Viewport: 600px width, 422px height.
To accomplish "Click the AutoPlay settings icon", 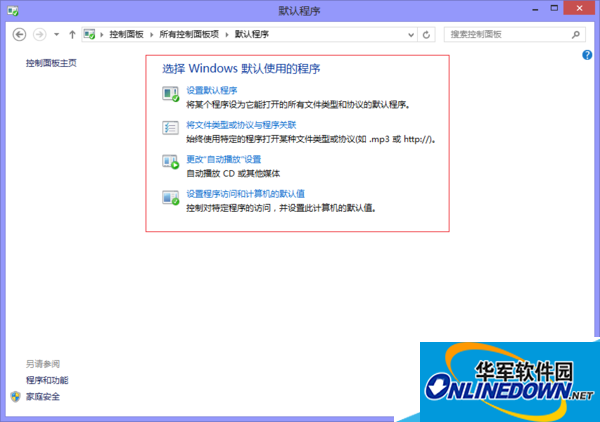I will [170, 163].
